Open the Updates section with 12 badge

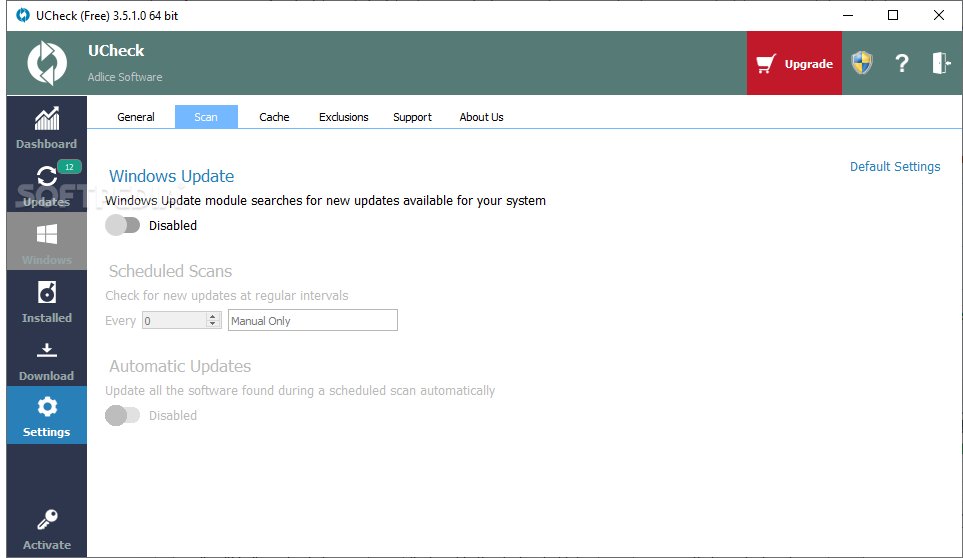(47, 184)
